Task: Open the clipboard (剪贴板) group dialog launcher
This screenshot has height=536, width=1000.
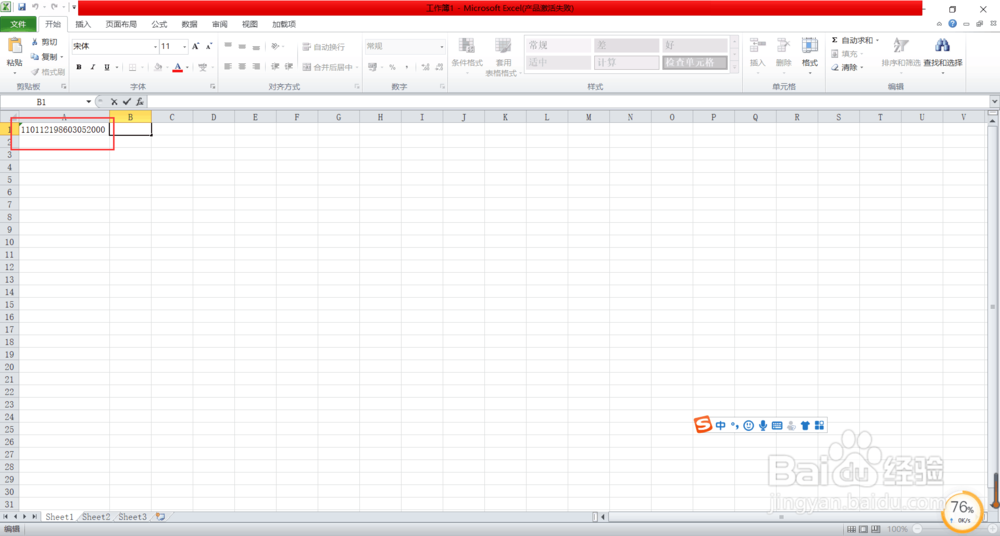Action: pos(63,86)
